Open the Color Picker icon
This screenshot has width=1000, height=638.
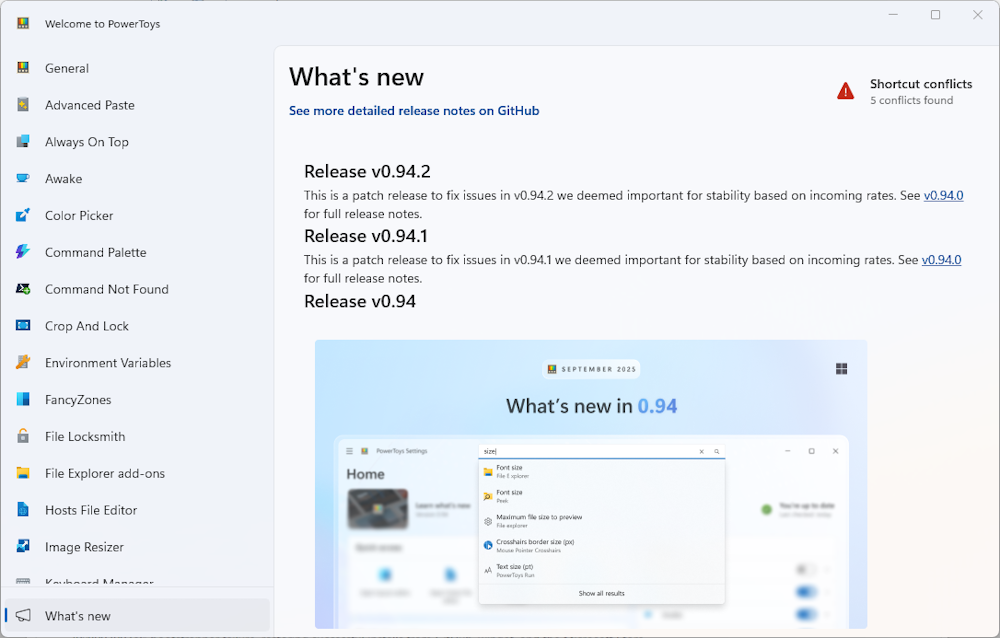point(23,216)
